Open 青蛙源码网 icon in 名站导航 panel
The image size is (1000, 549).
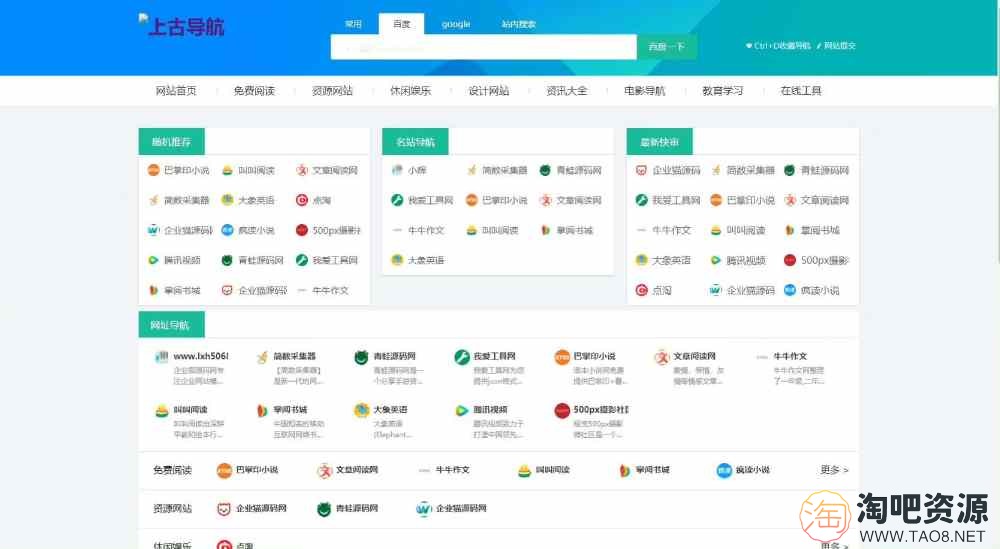point(545,170)
